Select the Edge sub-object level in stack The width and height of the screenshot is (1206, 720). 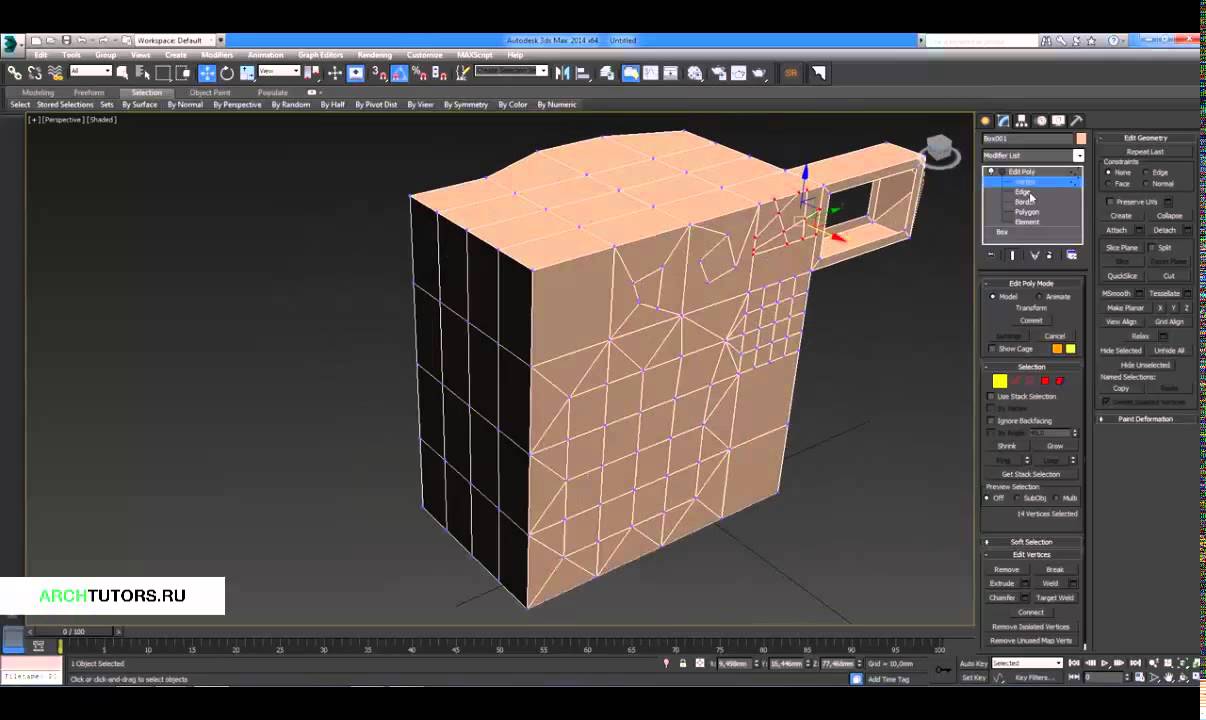[x=1022, y=192]
